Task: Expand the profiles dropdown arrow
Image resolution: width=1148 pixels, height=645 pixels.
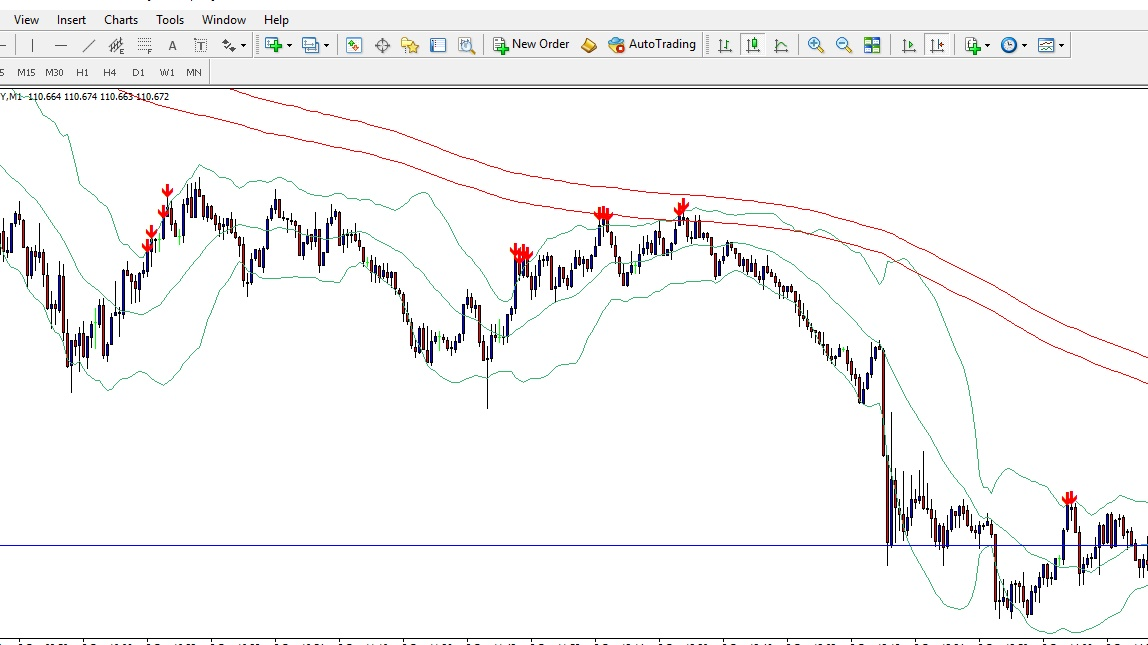Action: point(327,45)
